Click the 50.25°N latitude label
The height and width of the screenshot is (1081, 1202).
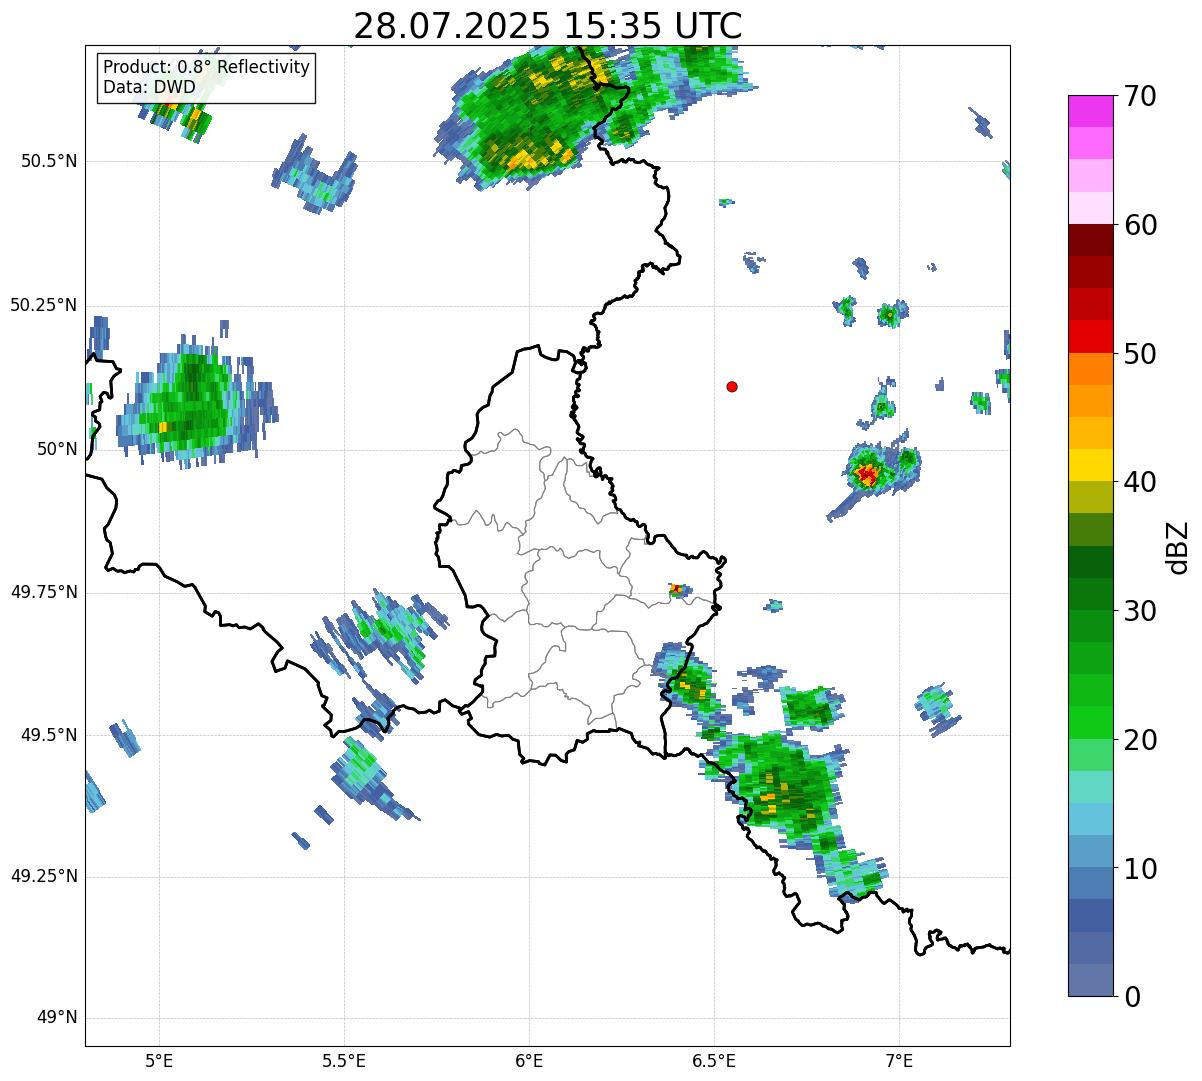[43, 305]
